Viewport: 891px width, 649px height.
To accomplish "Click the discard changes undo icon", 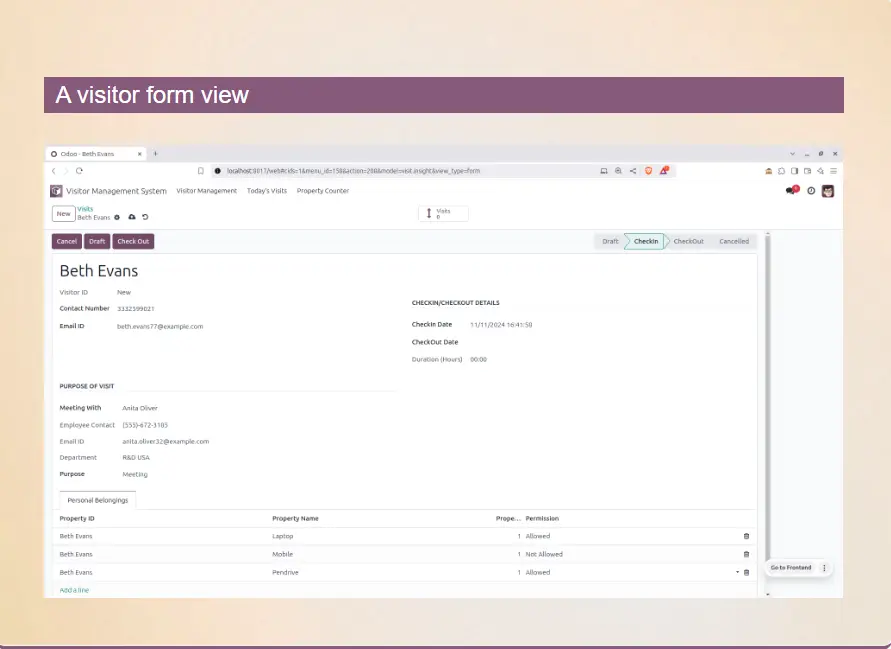I will pos(145,217).
